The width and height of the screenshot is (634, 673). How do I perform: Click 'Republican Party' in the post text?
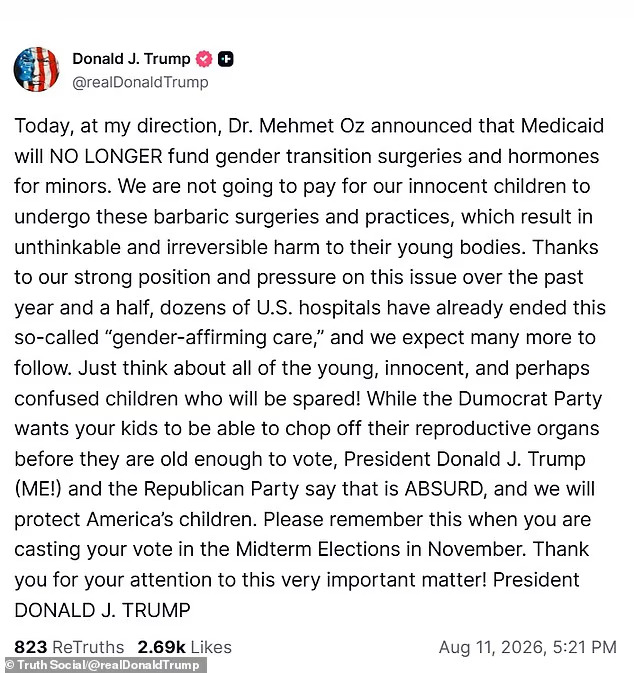tap(221, 489)
